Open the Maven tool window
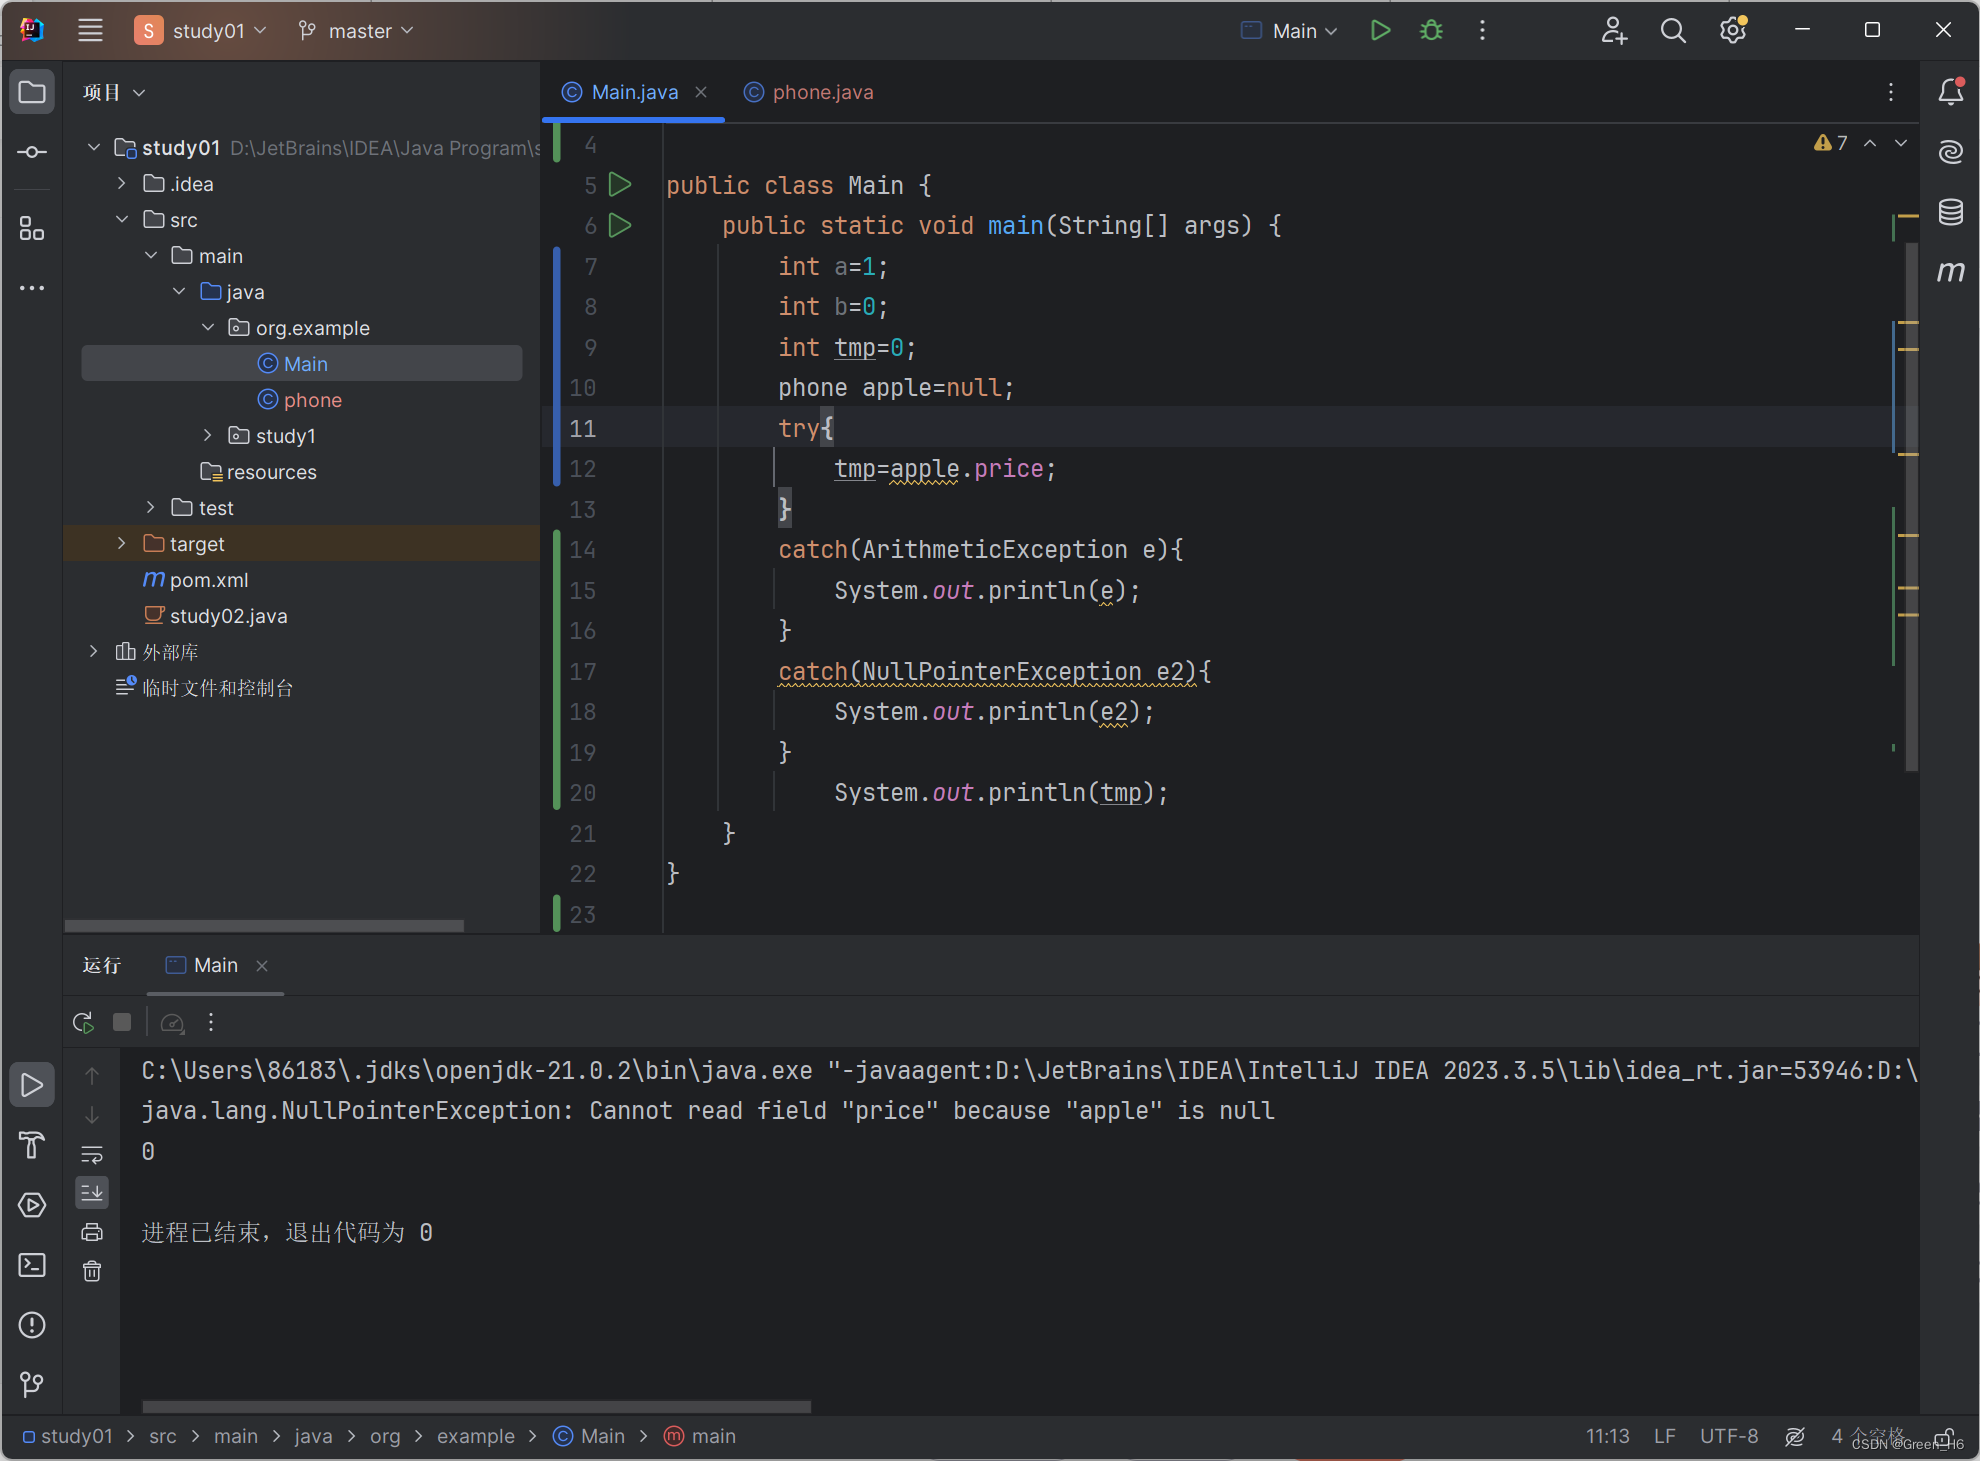Screen dimensions: 1980x1461 pyautogui.click(x=1950, y=271)
